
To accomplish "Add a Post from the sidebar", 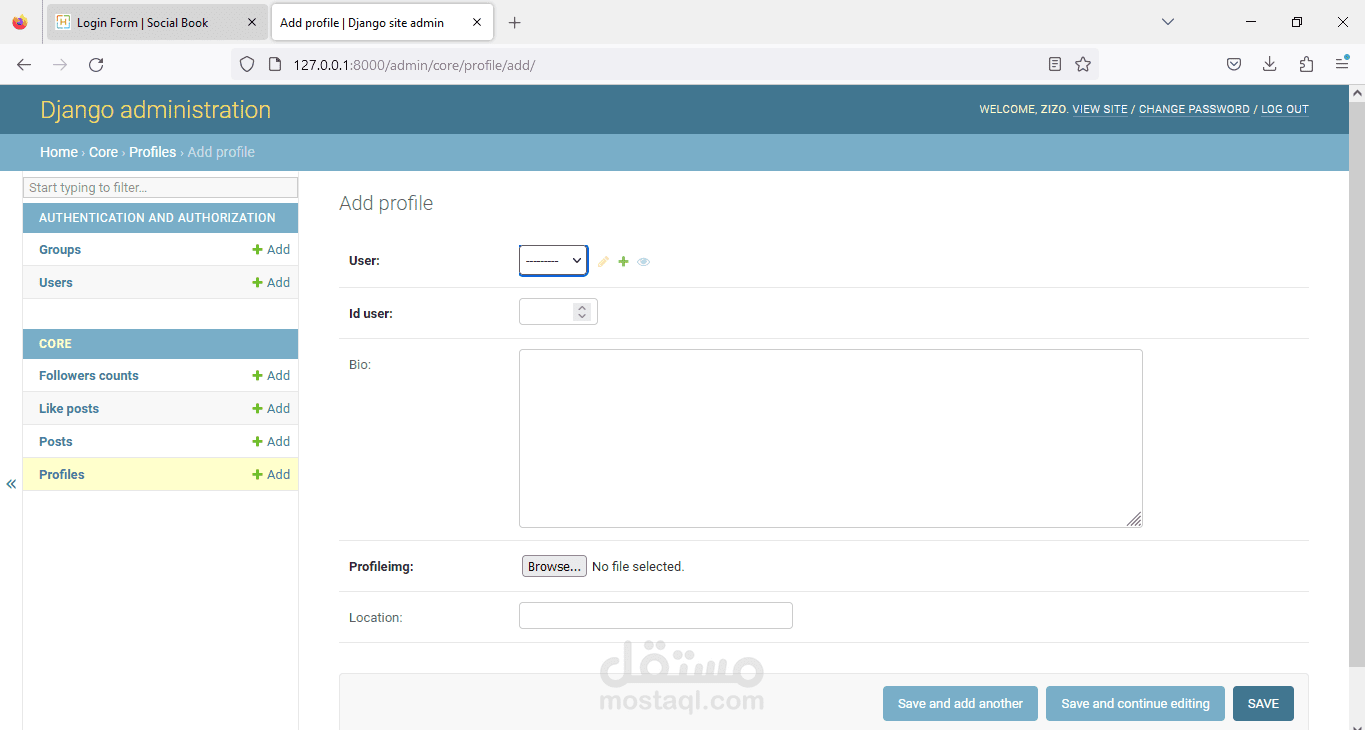I will (271, 442).
